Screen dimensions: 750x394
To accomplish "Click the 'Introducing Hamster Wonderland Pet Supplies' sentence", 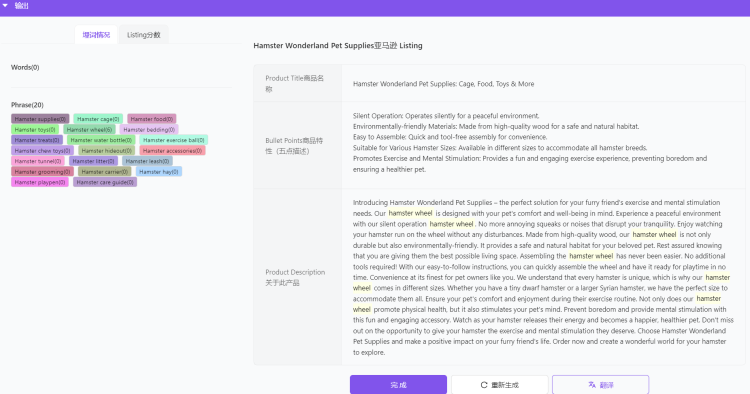I will coord(536,208).
